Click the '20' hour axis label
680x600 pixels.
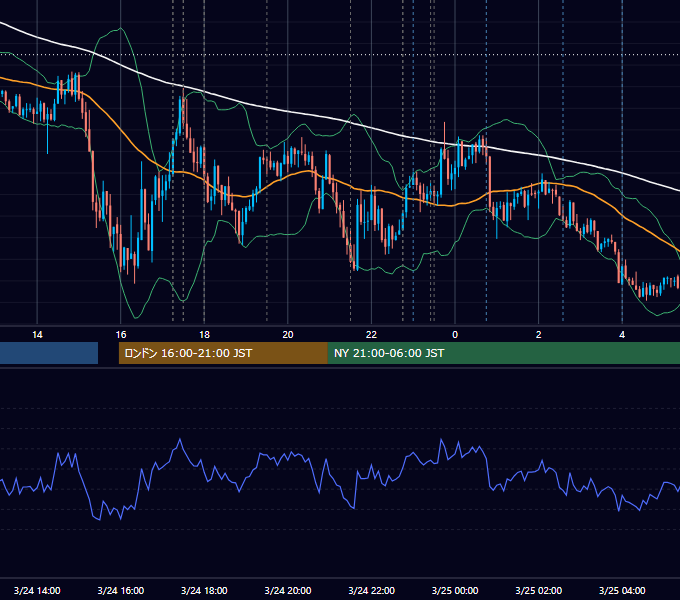(x=288, y=335)
